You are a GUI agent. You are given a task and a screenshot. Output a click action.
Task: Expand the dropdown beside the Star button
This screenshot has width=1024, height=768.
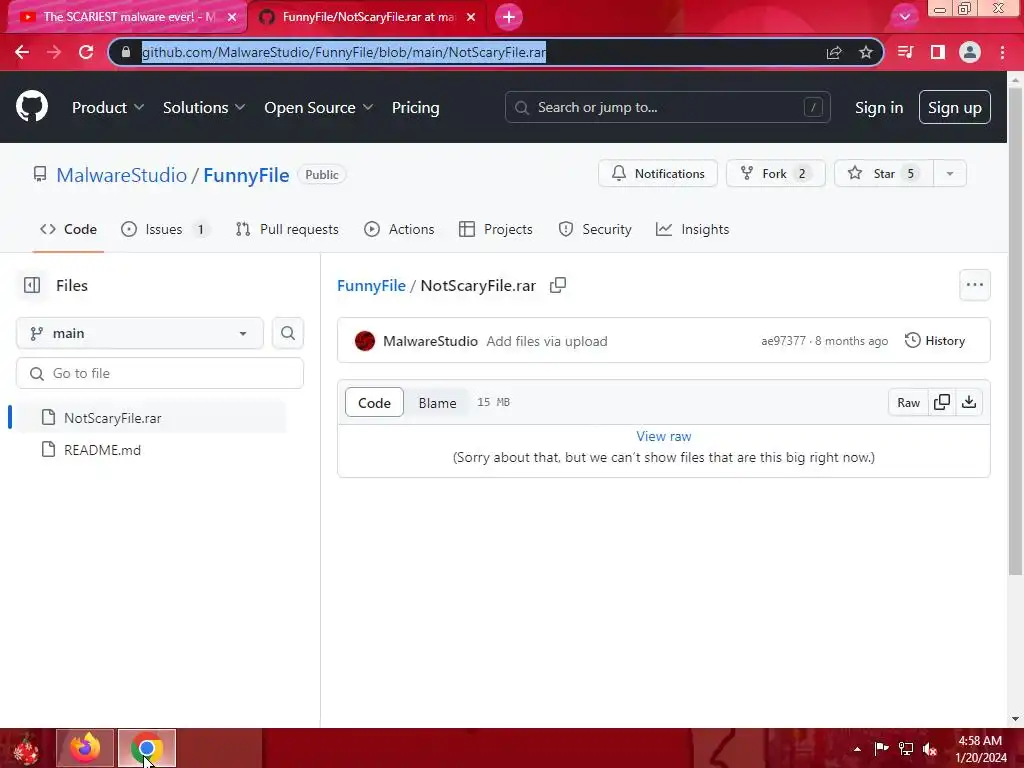click(x=950, y=174)
